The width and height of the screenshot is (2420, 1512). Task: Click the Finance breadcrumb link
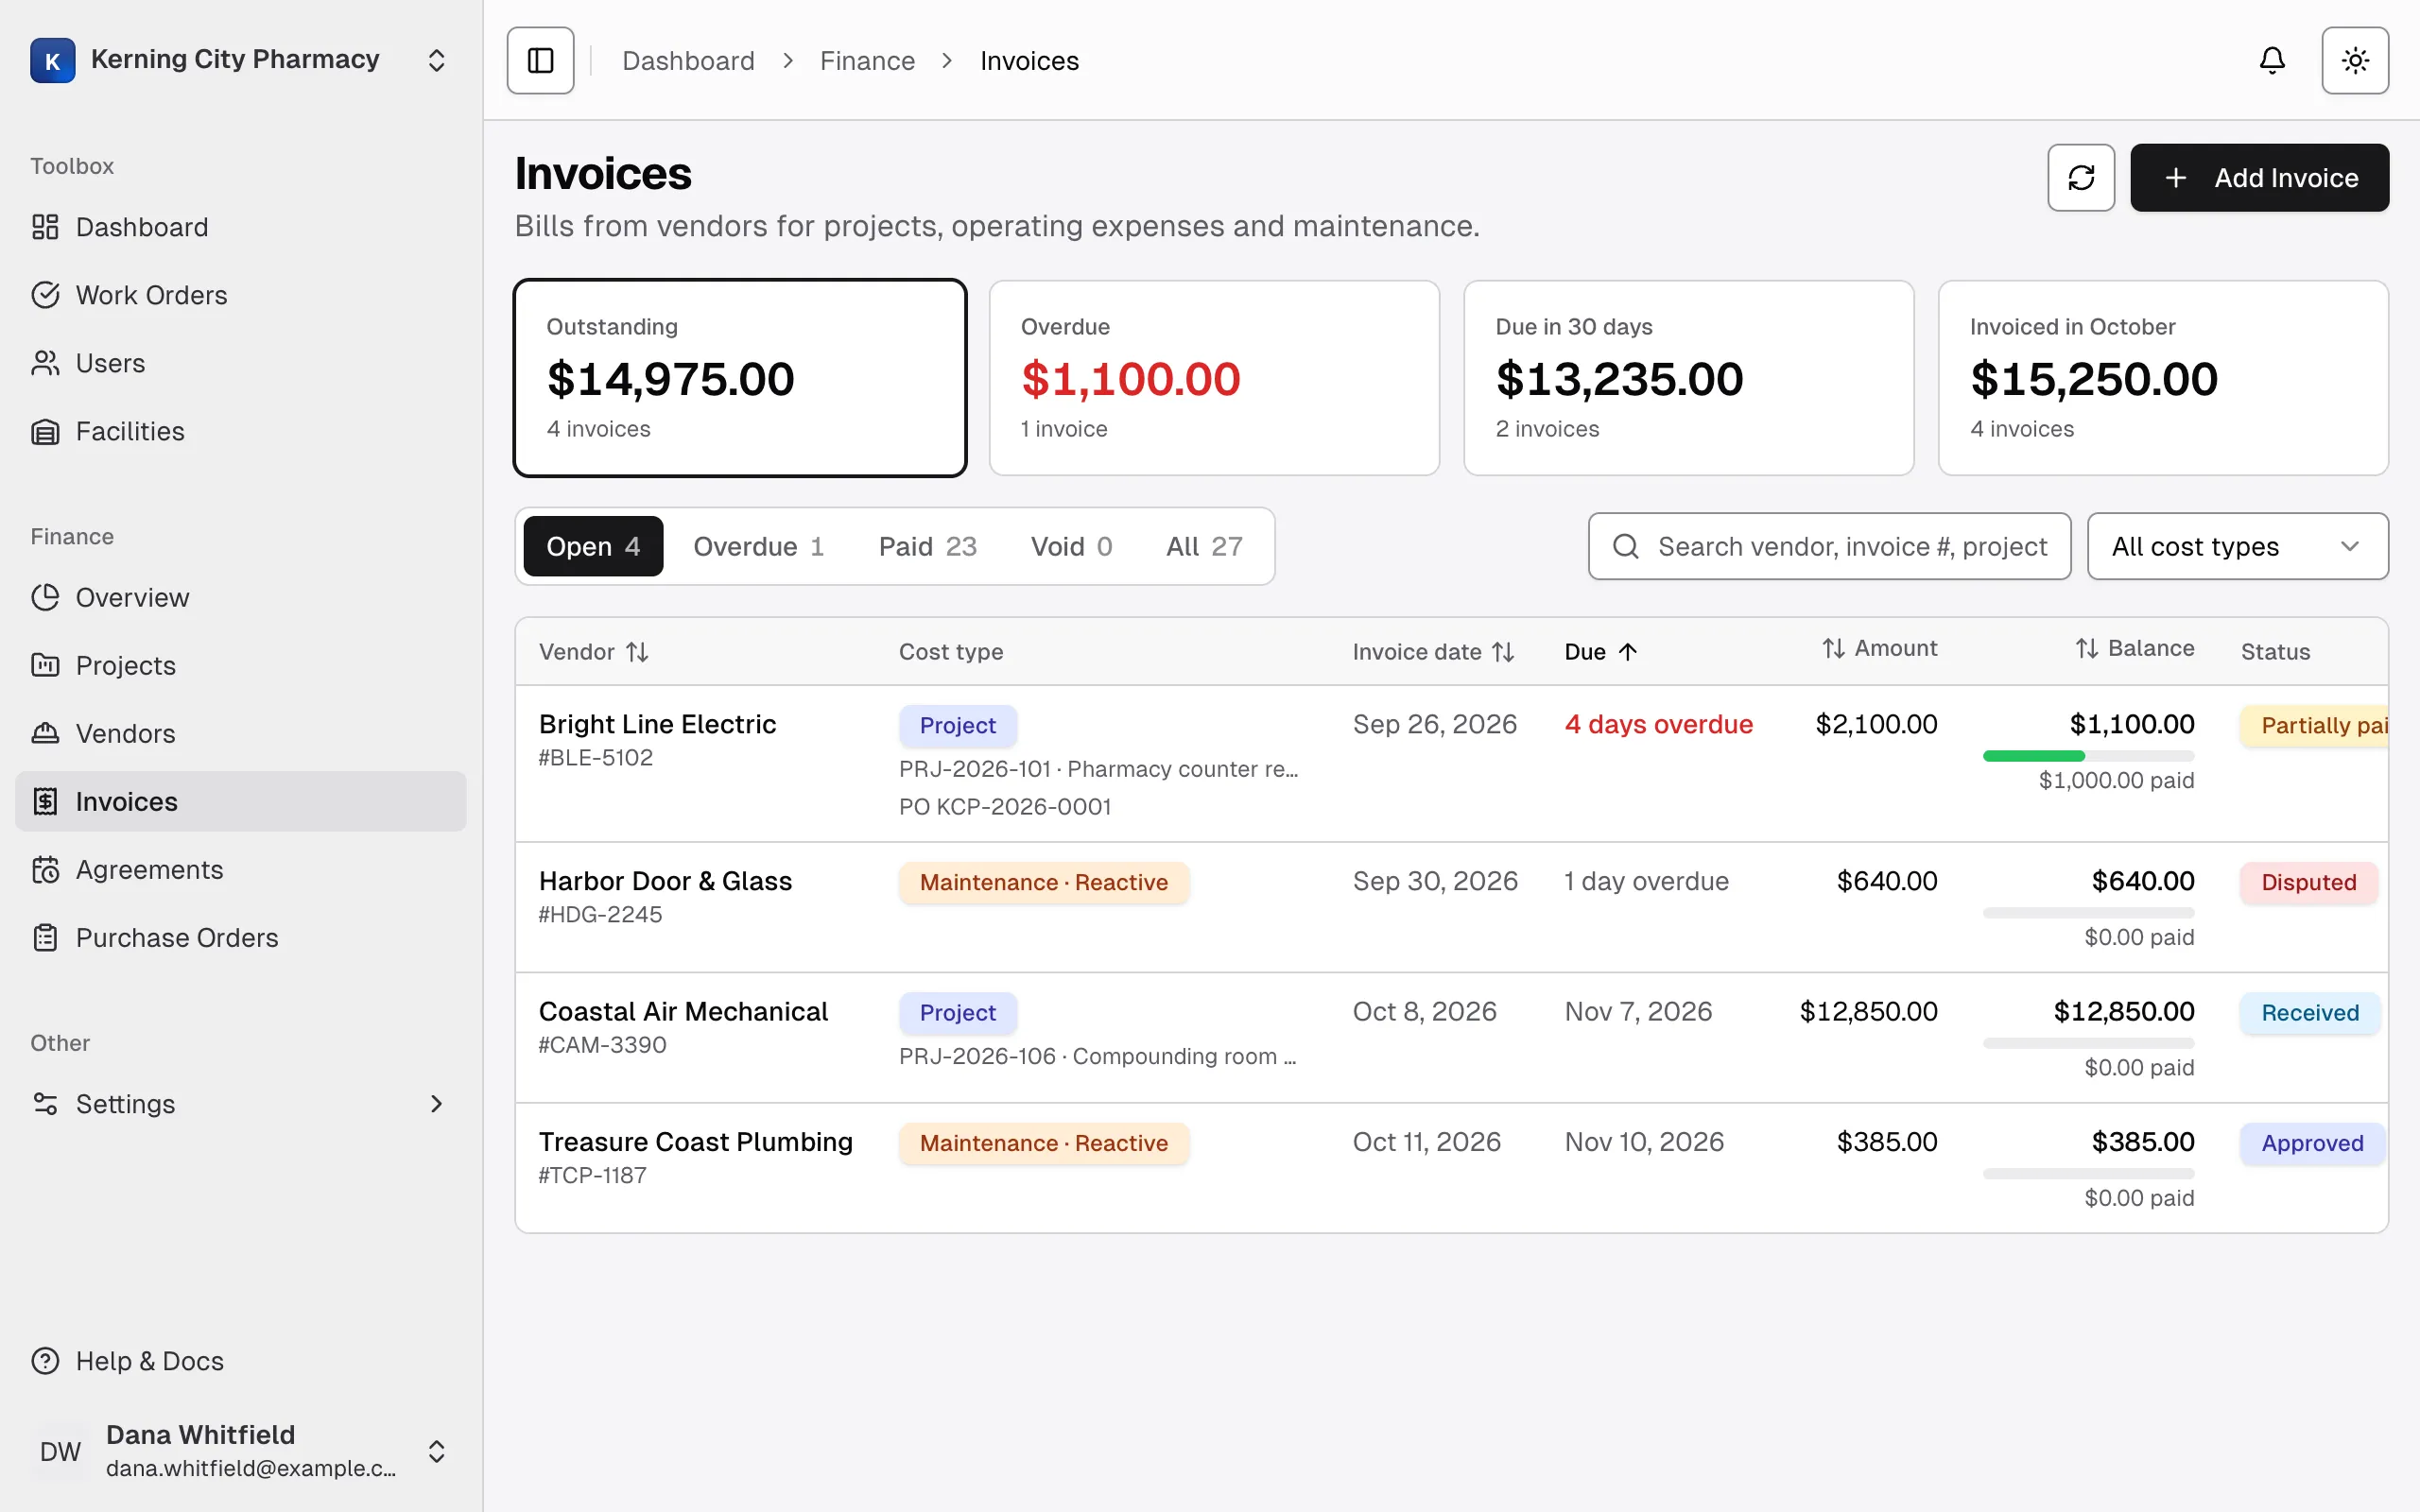[x=867, y=61]
